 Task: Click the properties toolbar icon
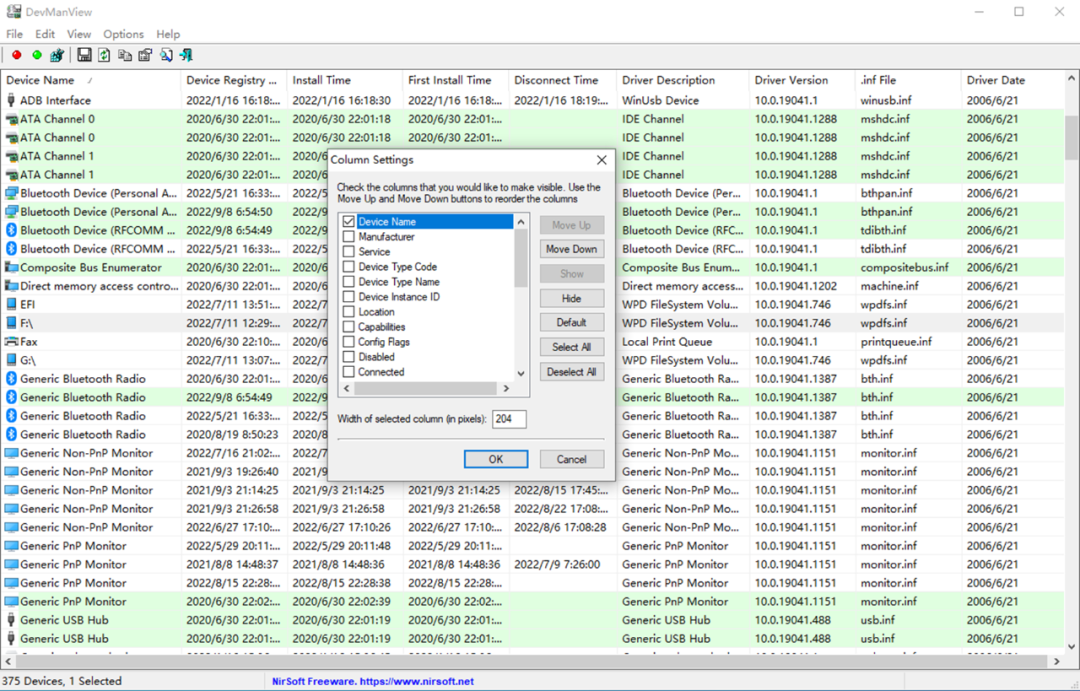point(145,55)
